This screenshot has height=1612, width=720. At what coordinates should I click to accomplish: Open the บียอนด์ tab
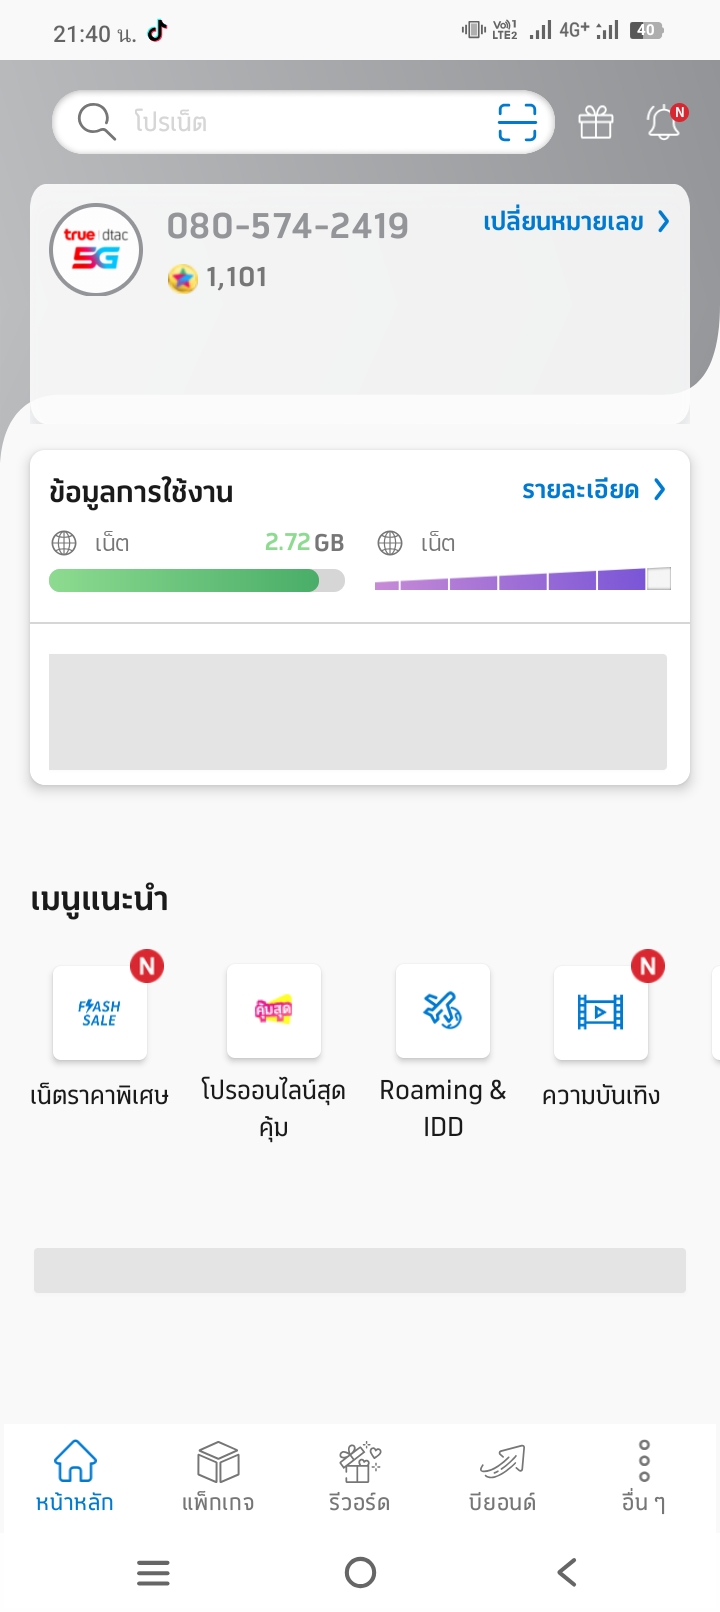[x=502, y=1475]
